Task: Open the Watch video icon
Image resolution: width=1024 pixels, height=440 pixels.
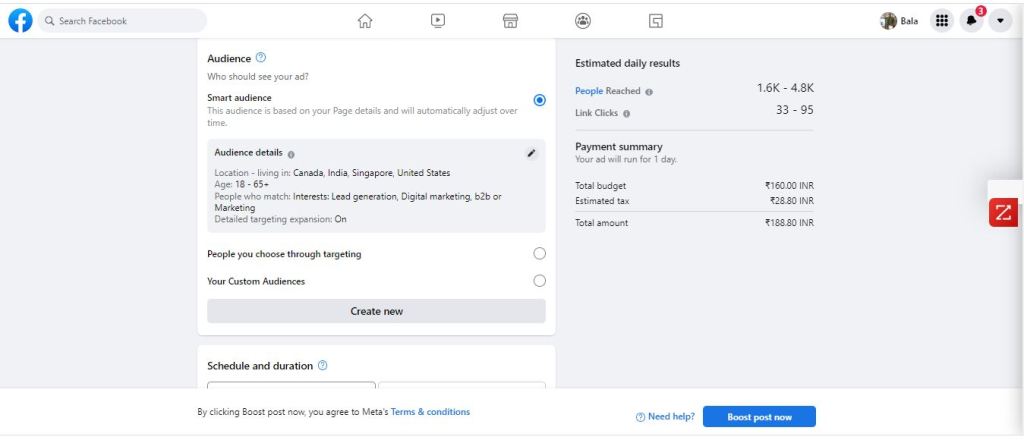Action: click(x=438, y=20)
